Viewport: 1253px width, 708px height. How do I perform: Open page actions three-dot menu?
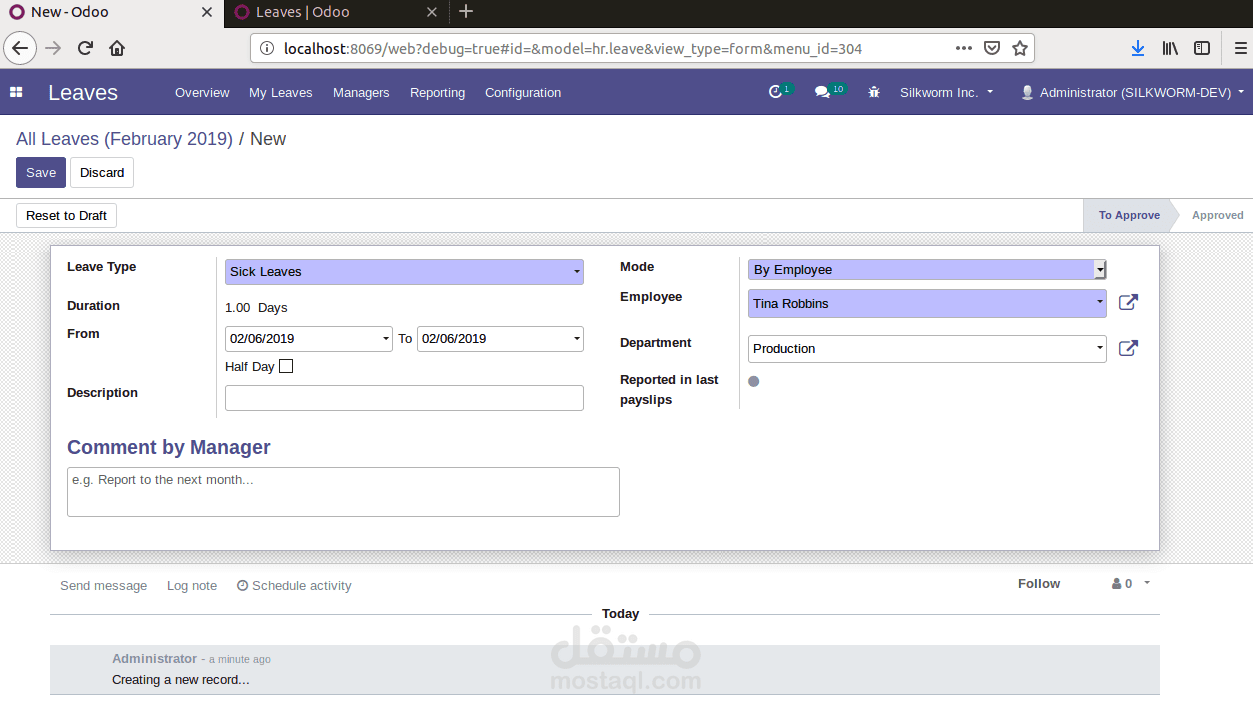(963, 48)
